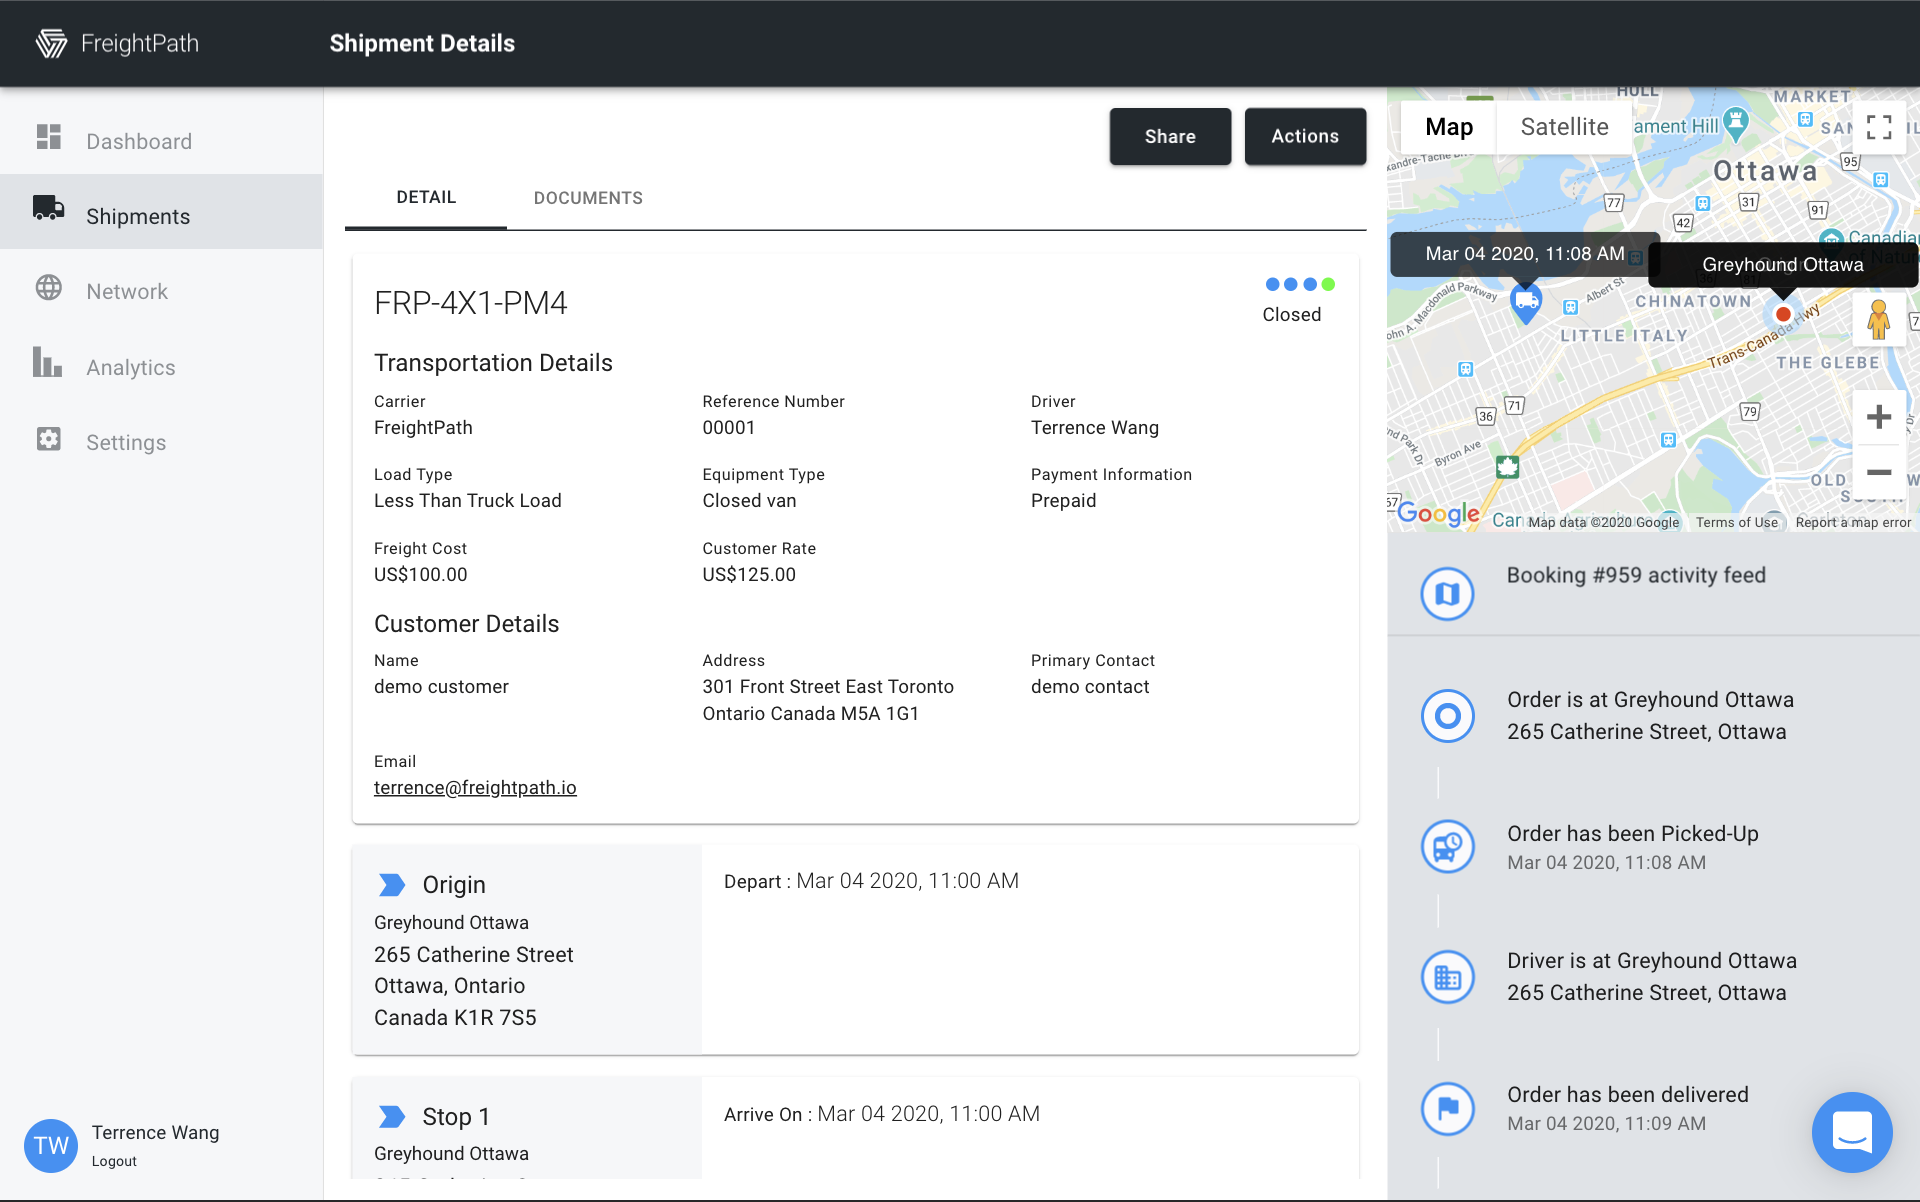Click the FreightPath logo icon
The image size is (1920, 1202).
(x=51, y=43)
